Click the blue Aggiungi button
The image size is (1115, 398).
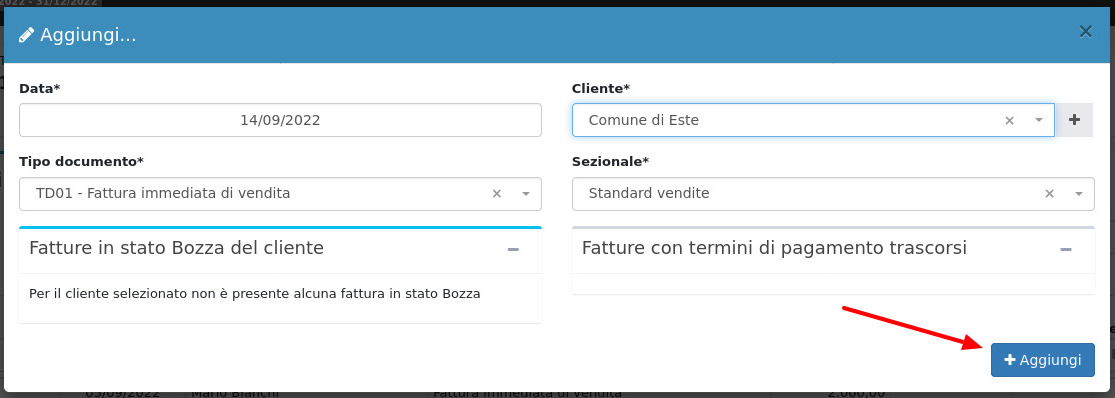1042,360
